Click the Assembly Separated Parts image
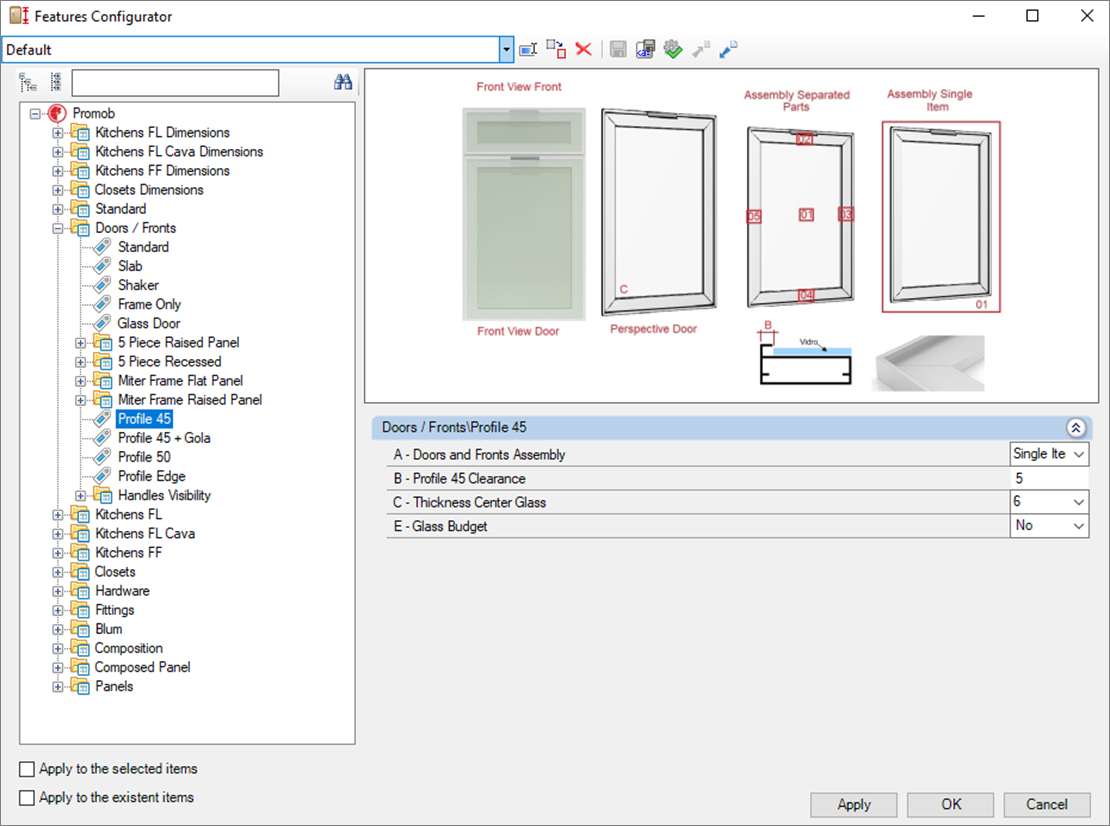The image size is (1110, 826). coord(801,217)
